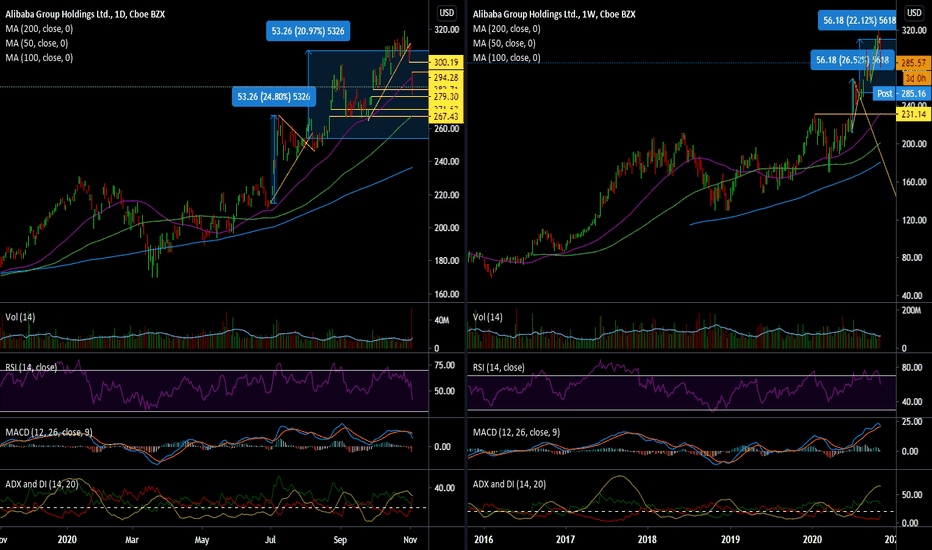
Task: Select the Alibaba 1D chart title legend
Action: coord(85,14)
